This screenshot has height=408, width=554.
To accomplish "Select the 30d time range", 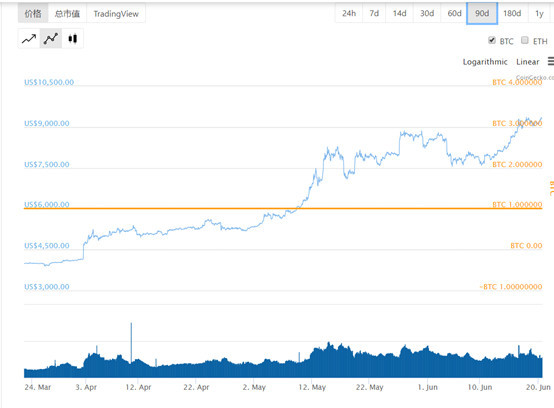I will 427,13.
